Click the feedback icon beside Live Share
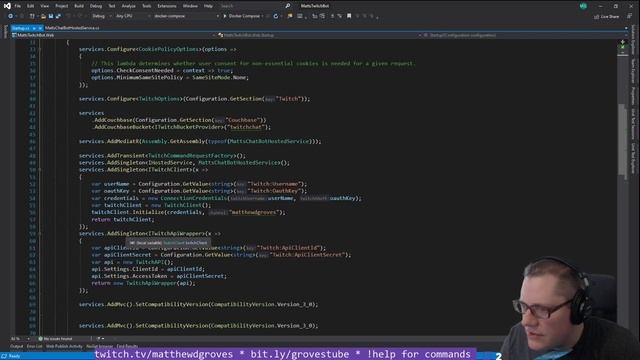 [x=629, y=16]
